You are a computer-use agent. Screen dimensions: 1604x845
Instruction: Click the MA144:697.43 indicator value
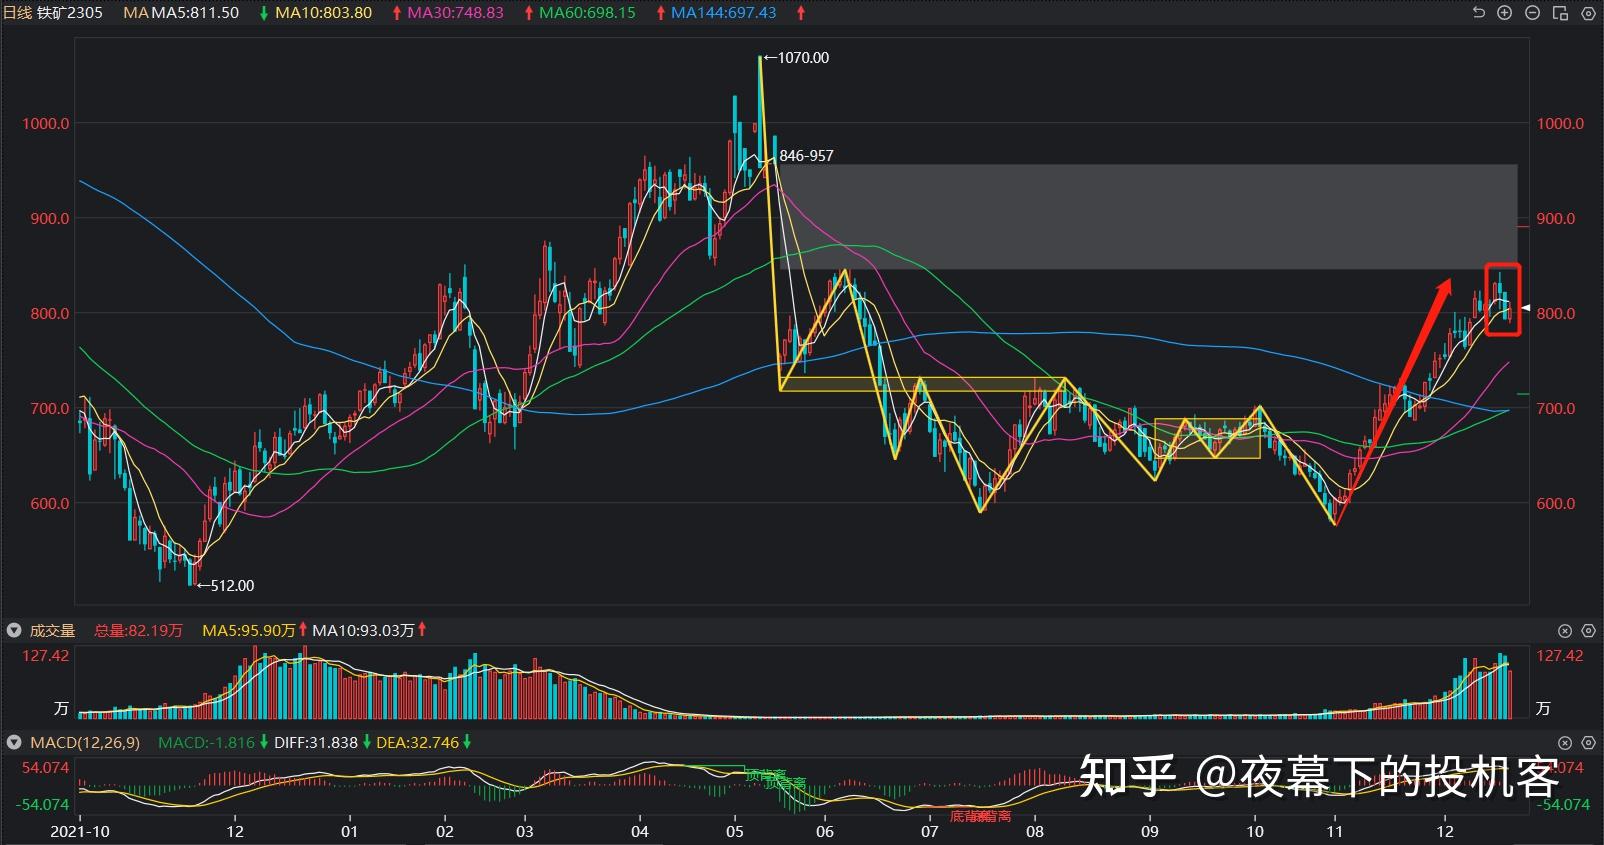[723, 13]
